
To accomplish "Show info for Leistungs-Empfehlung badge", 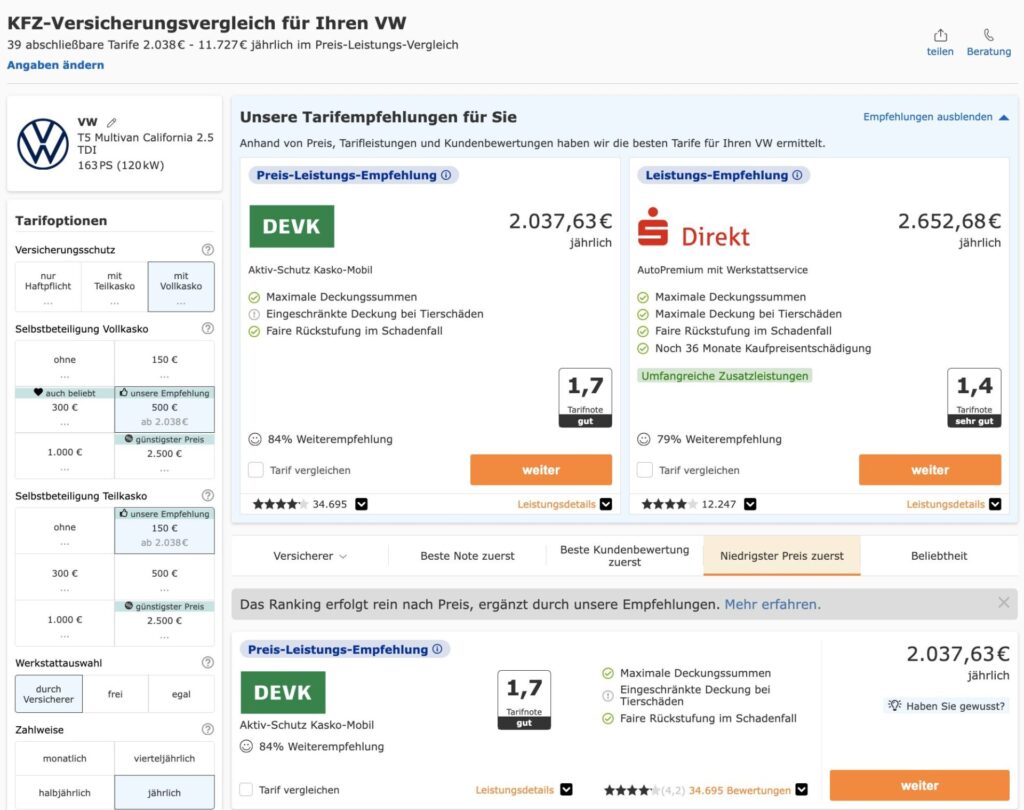I will (x=797, y=175).
